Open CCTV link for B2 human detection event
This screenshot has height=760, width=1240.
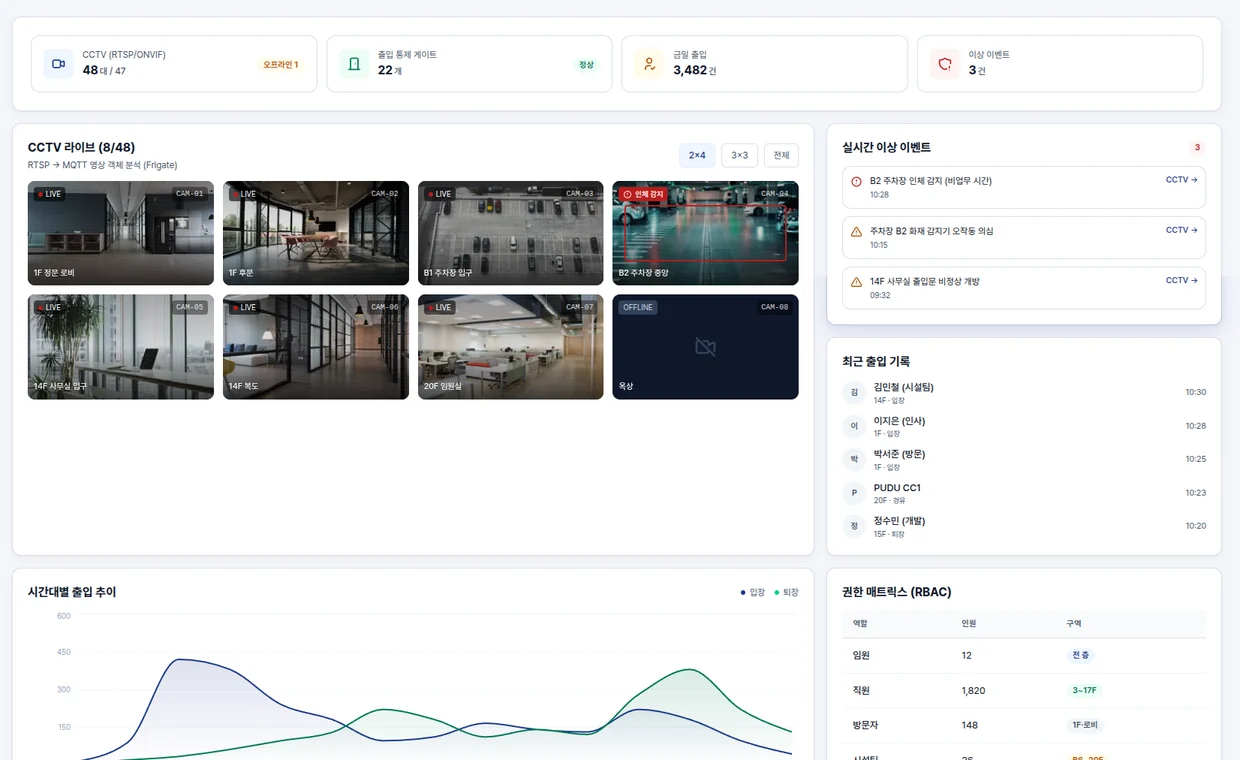click(1181, 180)
